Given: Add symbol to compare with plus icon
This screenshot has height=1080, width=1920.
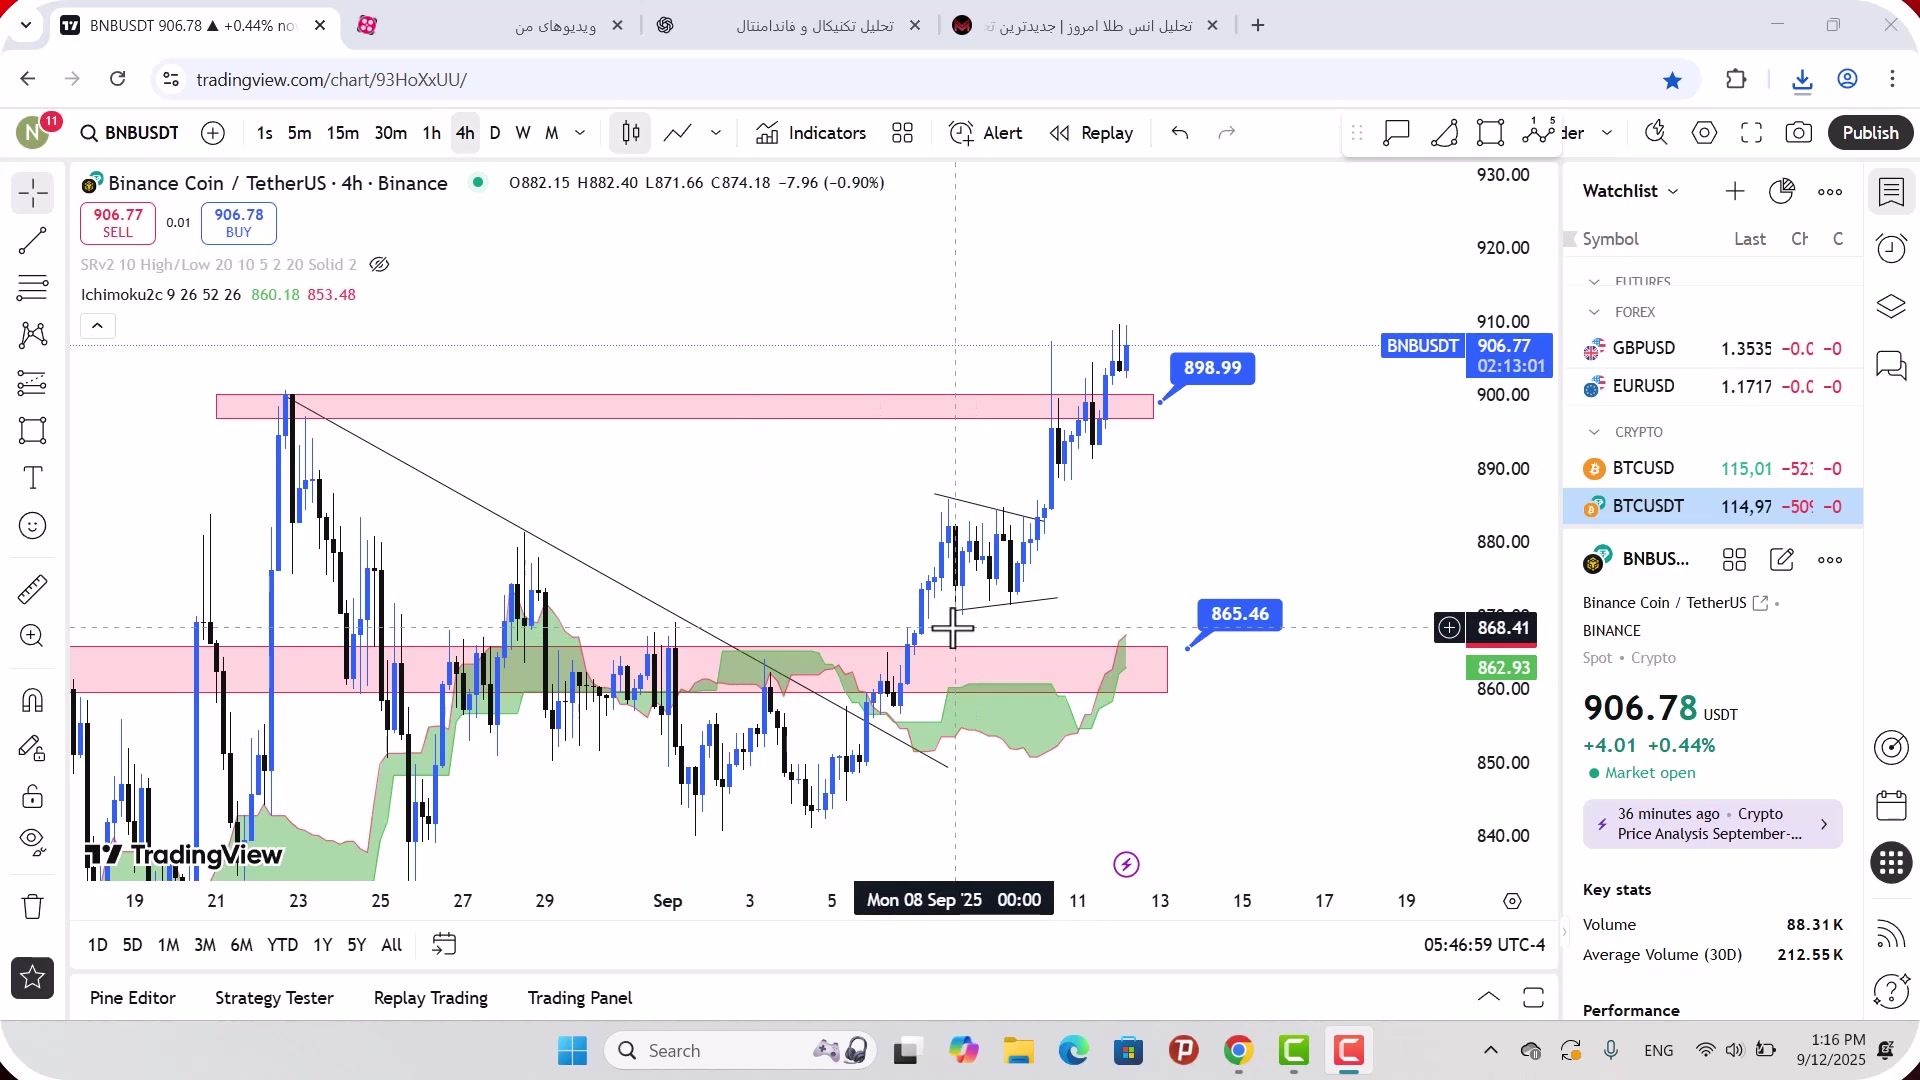Looking at the screenshot, I should (213, 133).
